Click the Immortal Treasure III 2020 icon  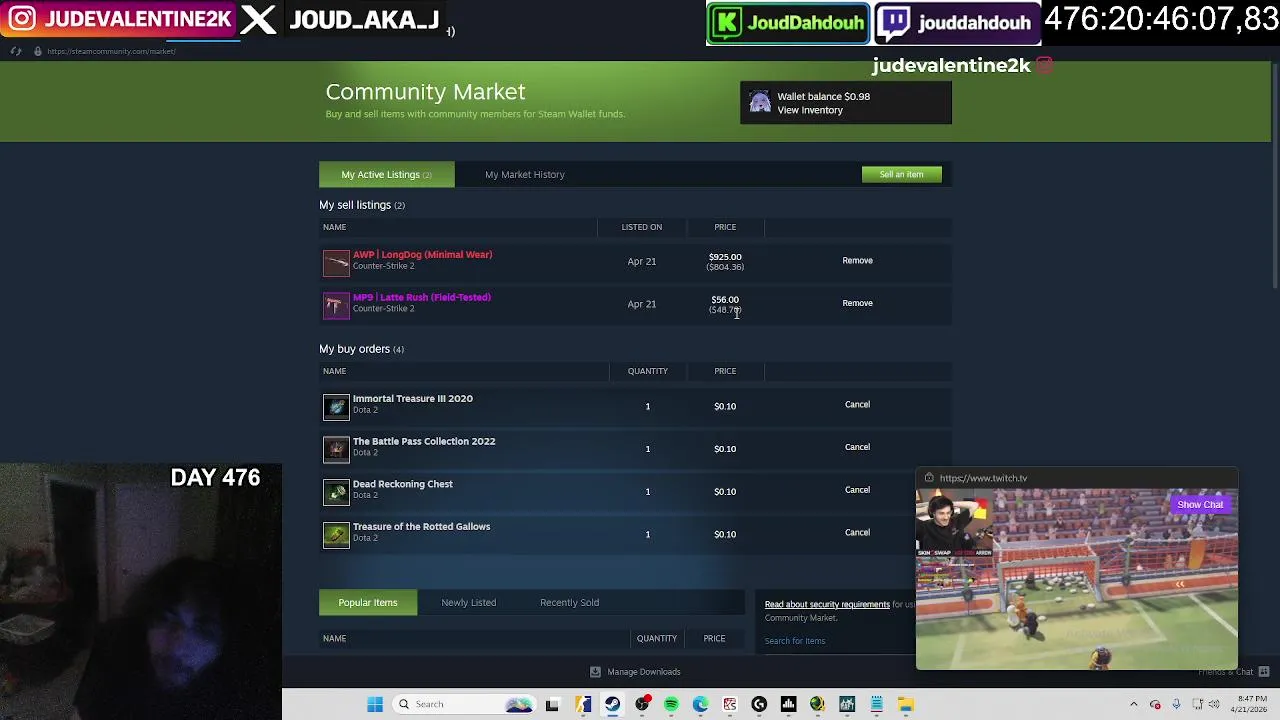[x=336, y=406]
